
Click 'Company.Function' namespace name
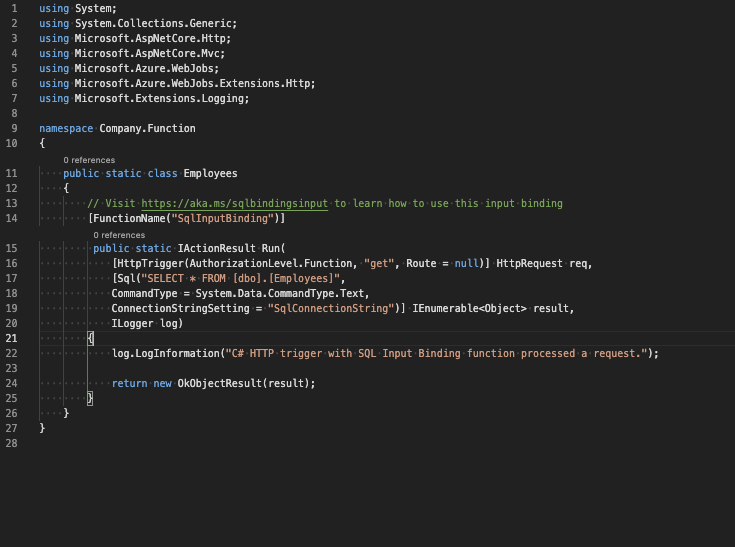tap(147, 128)
